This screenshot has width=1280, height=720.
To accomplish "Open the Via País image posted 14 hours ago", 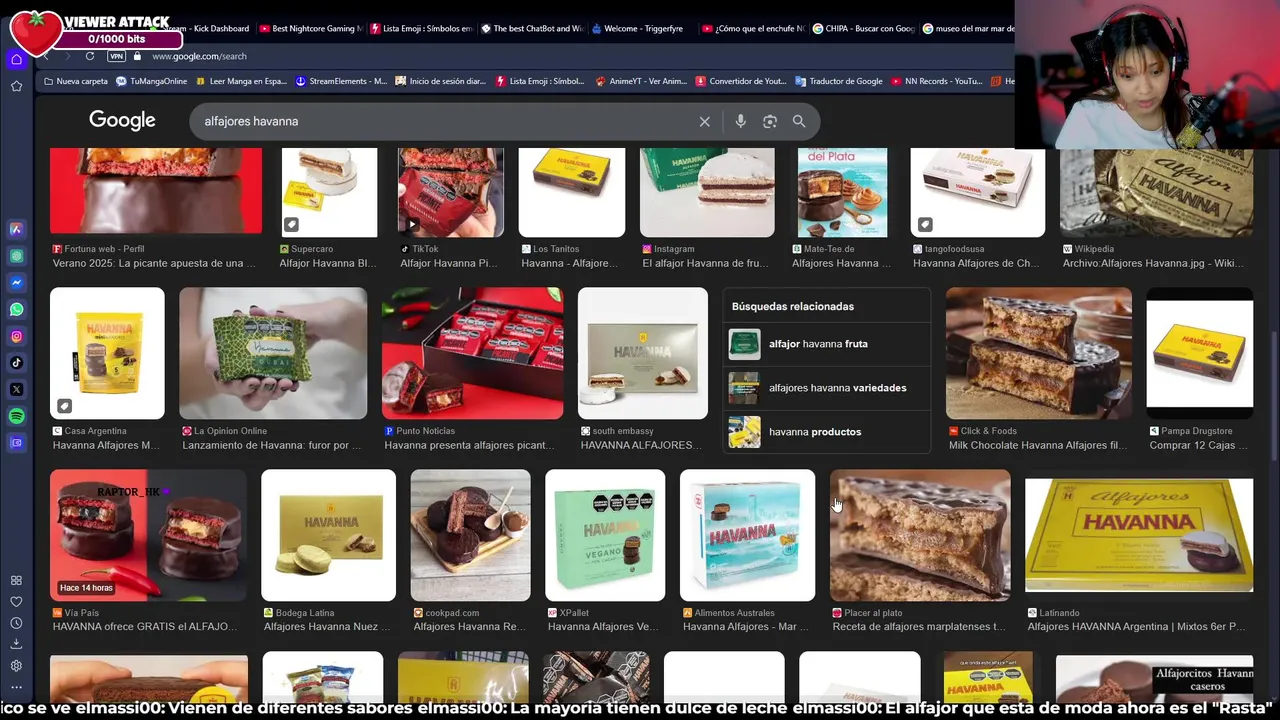I will click(x=148, y=535).
